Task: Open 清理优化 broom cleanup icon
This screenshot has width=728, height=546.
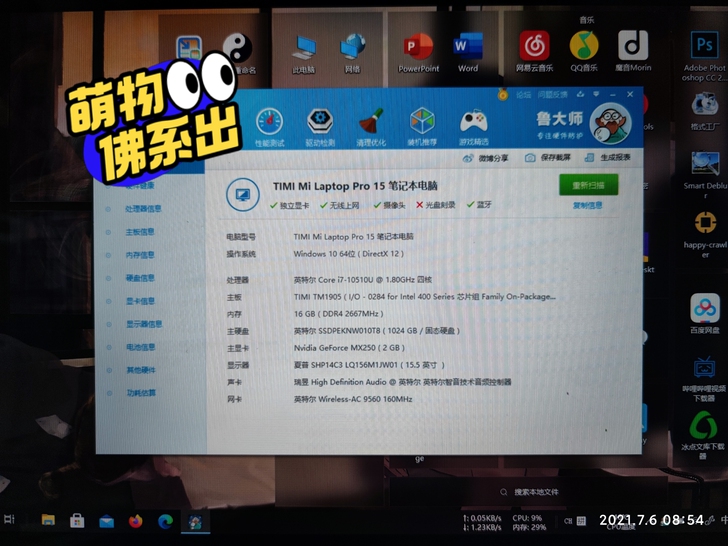Action: point(371,127)
